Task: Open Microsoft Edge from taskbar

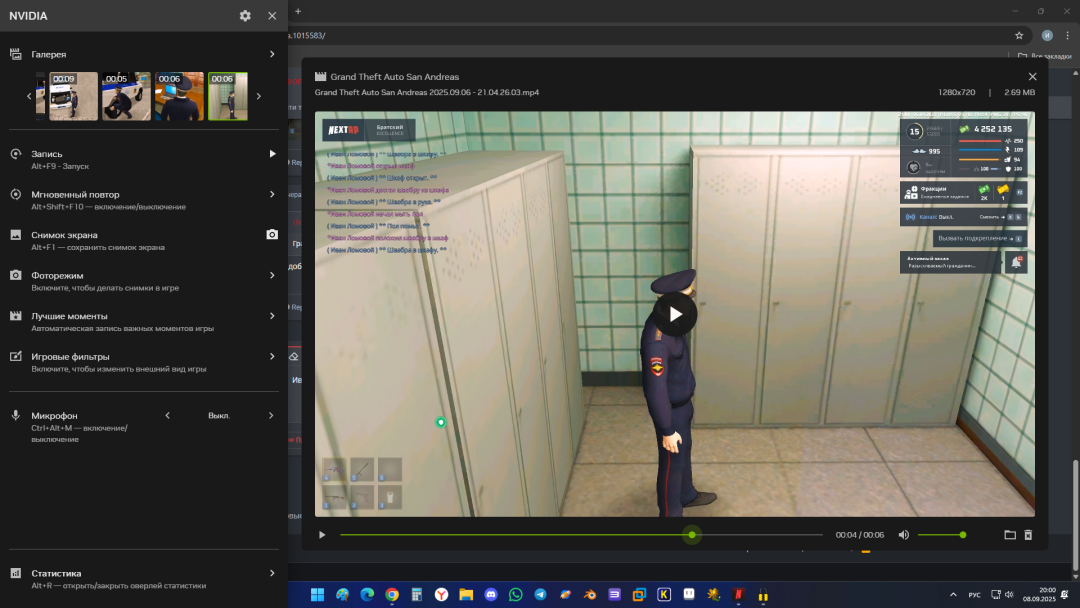Action: 367,595
